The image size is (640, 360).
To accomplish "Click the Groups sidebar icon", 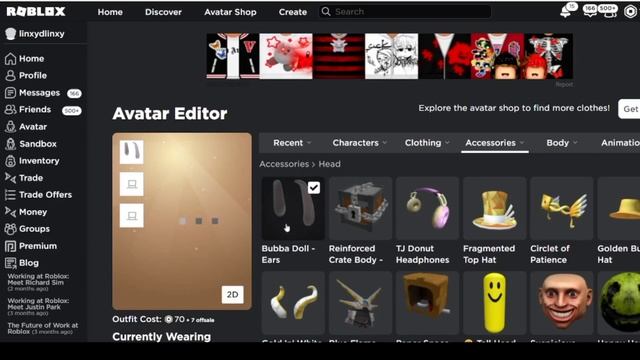I will coord(10,229).
